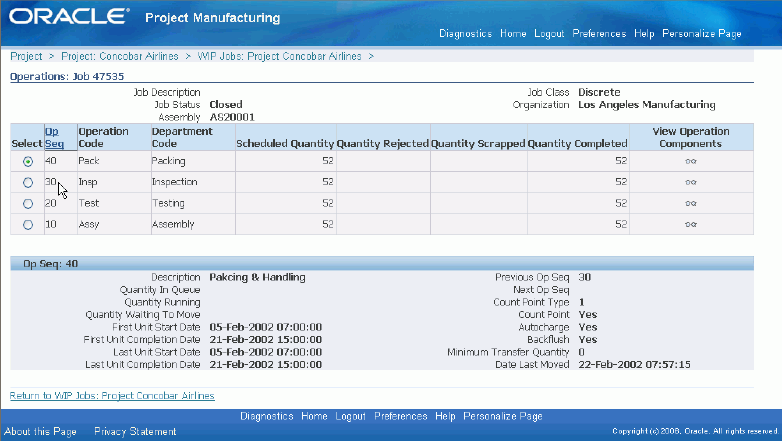The image size is (782, 441).
Task: Open Diagnostics in top header
Action: [x=465, y=33]
